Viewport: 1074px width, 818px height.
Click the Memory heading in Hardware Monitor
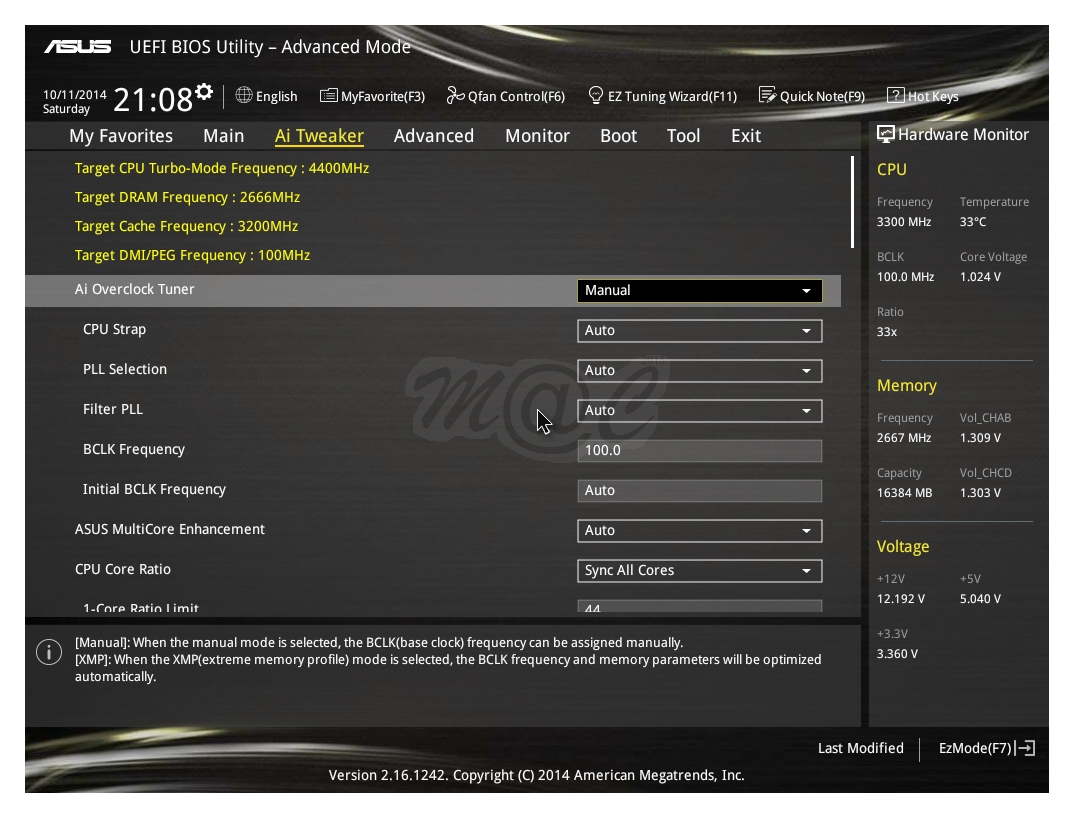click(x=907, y=386)
